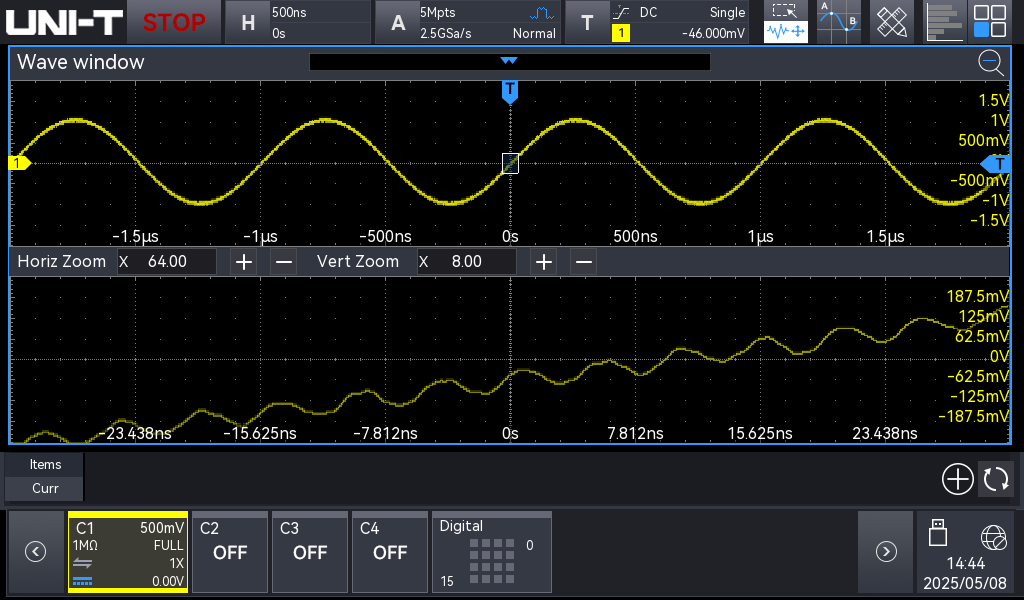The width and height of the screenshot is (1024, 600).
Task: Open the Digital channels panel
Action: pos(491,552)
